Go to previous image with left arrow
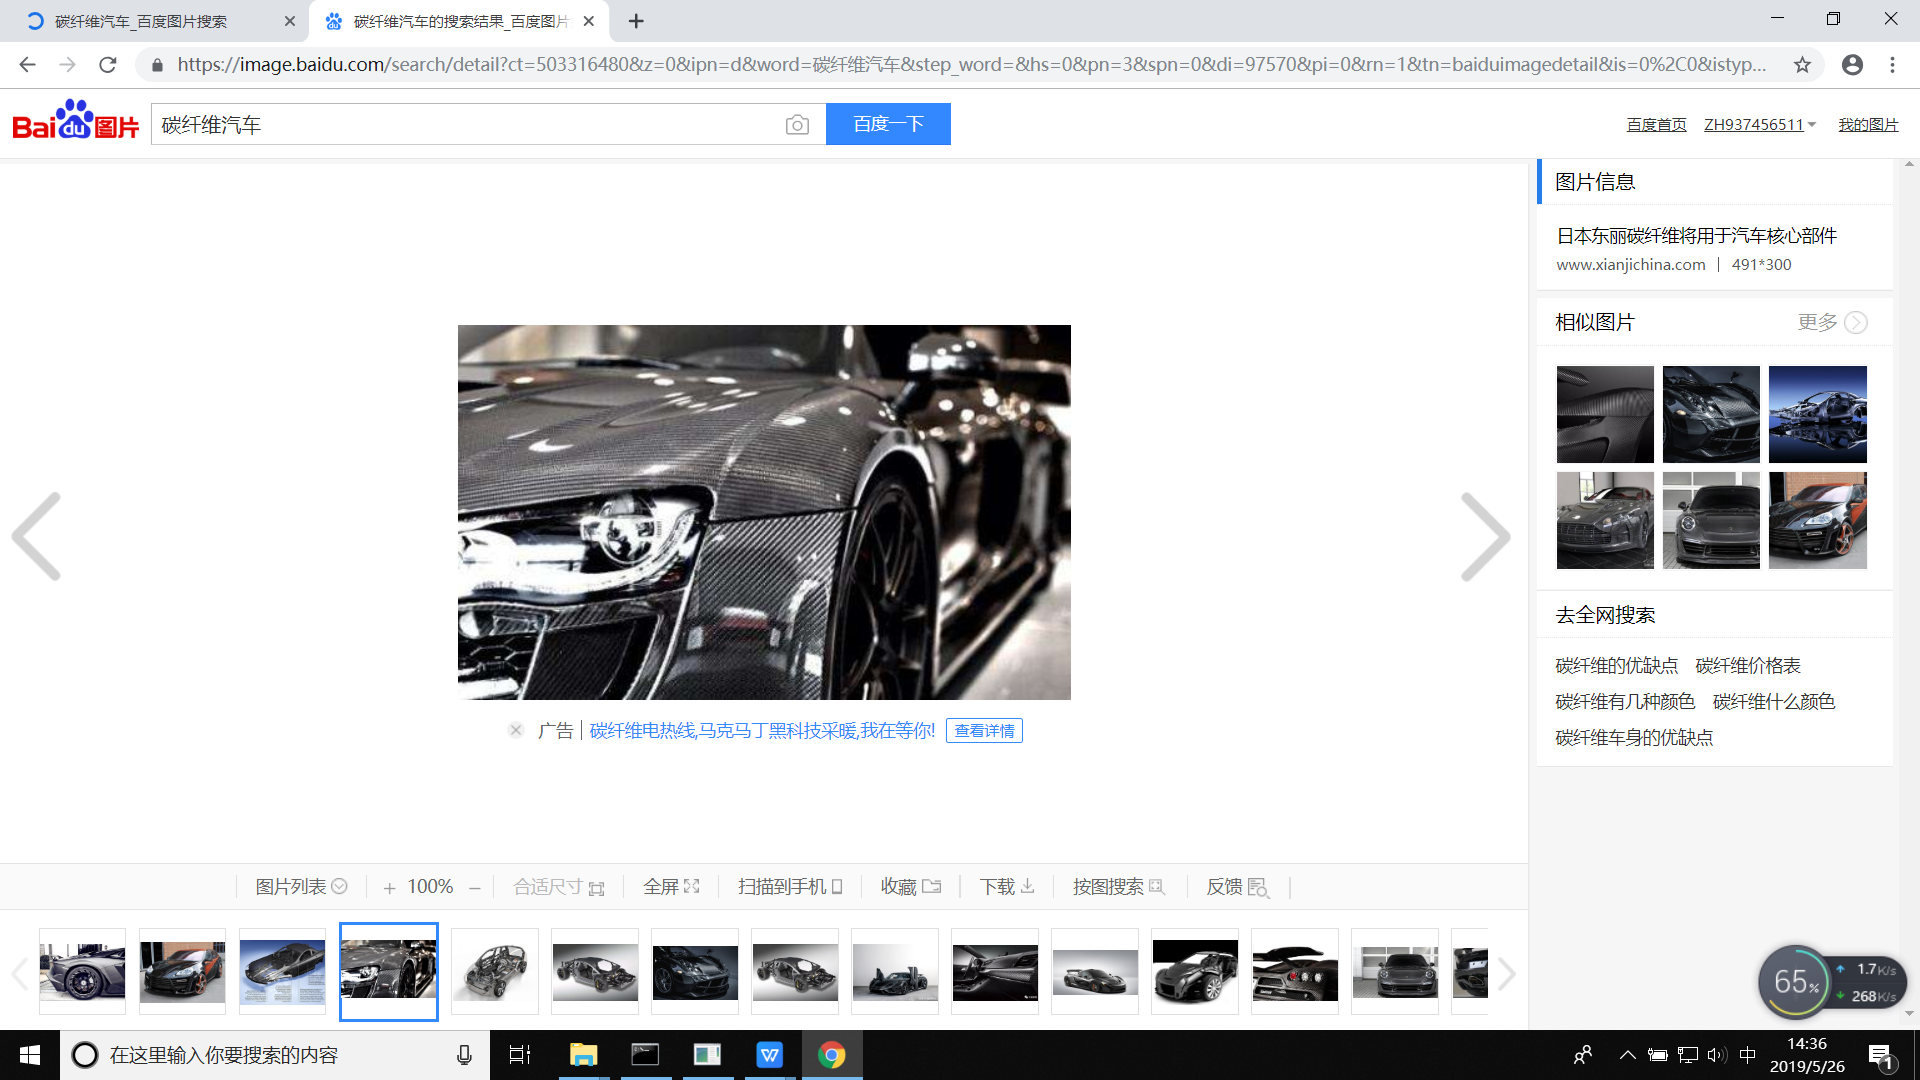 pyautogui.click(x=37, y=537)
